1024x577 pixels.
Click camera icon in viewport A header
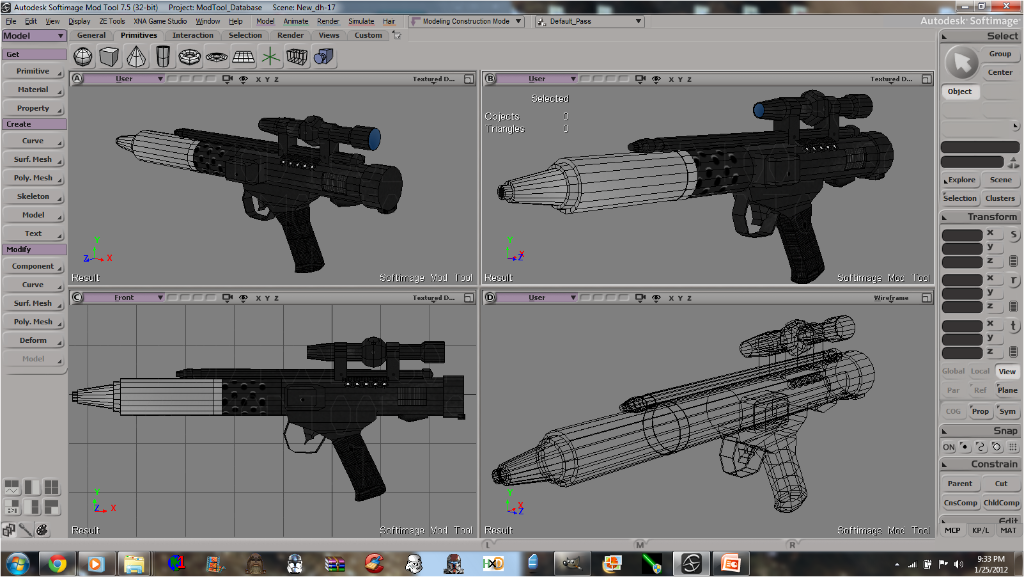pyautogui.click(x=227, y=79)
